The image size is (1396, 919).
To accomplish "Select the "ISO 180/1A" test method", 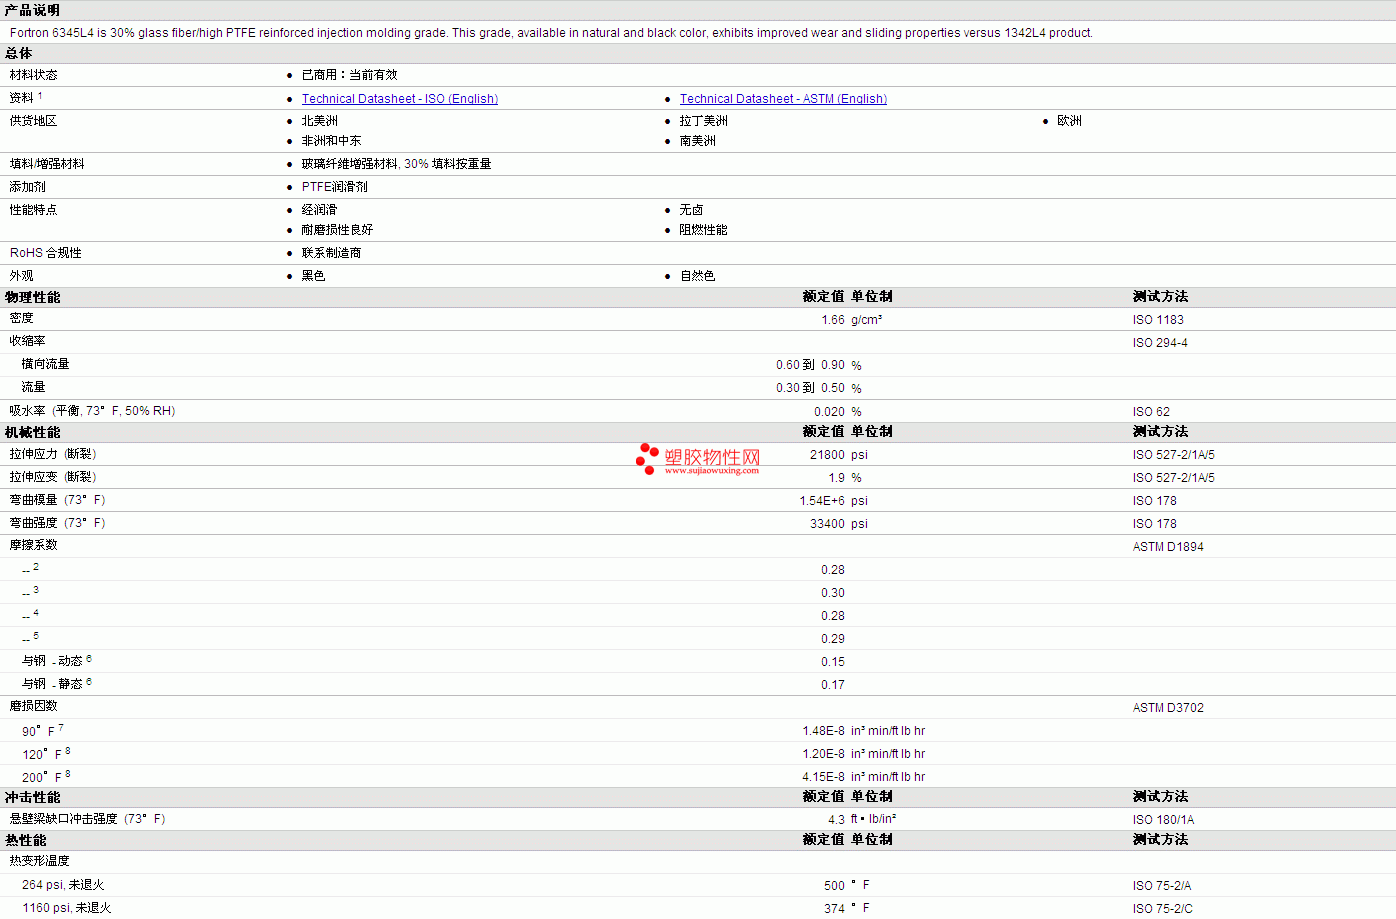I will click(1163, 820).
